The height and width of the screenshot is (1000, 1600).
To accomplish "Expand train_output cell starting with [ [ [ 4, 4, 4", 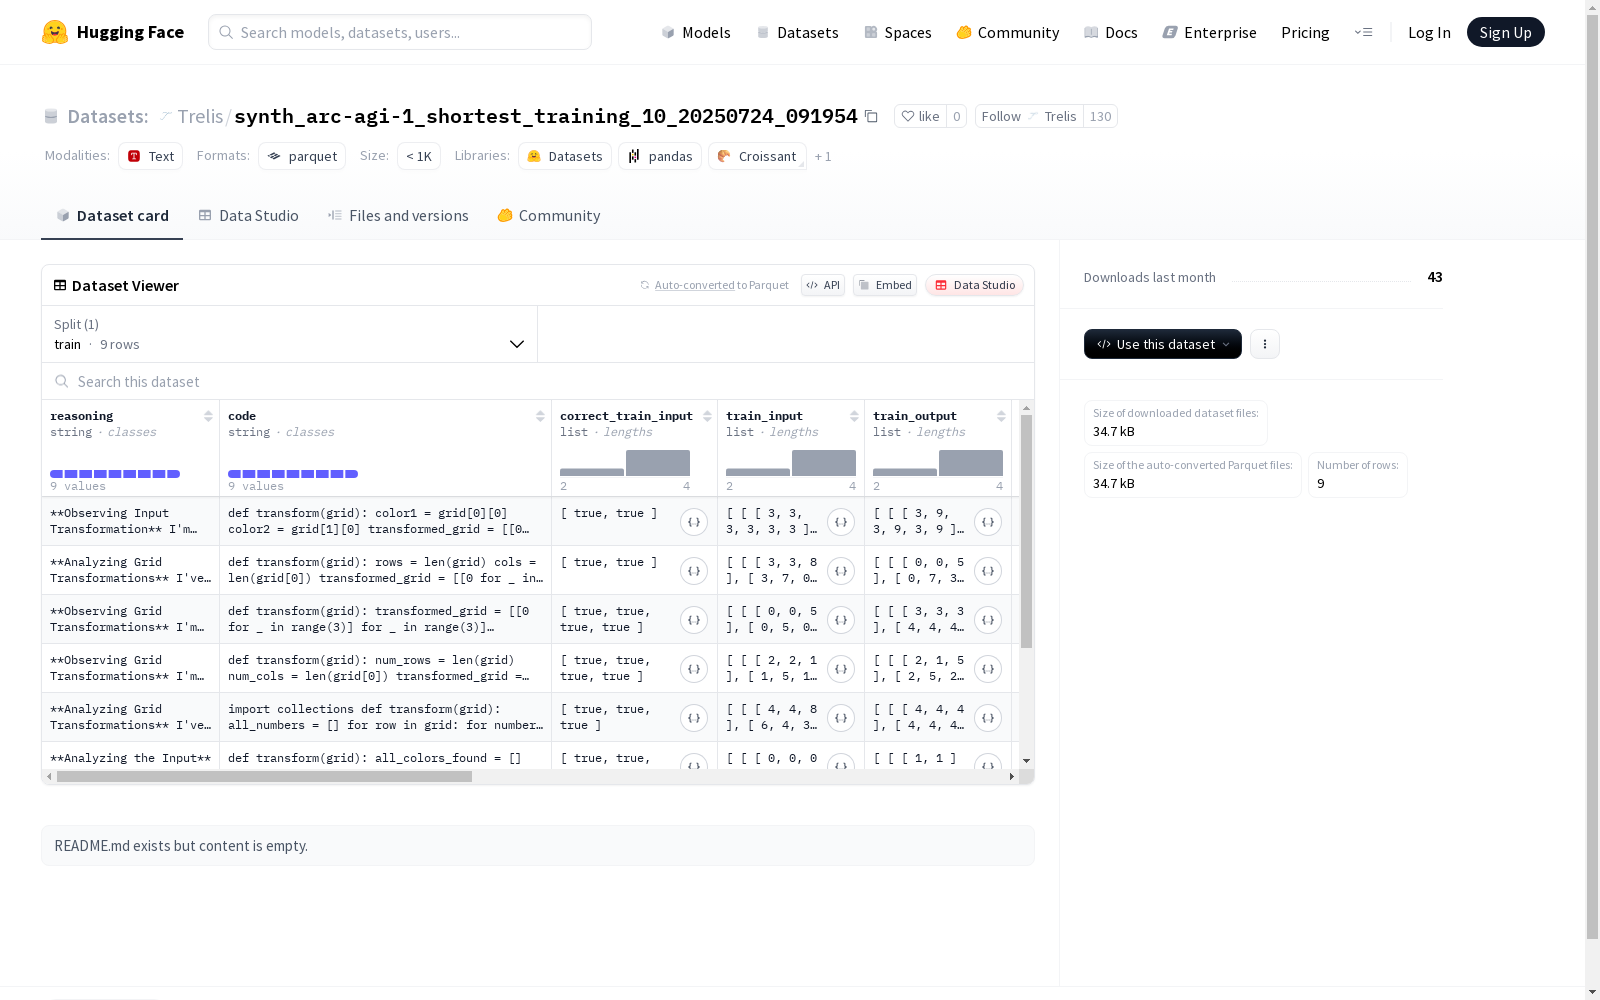I will (988, 718).
